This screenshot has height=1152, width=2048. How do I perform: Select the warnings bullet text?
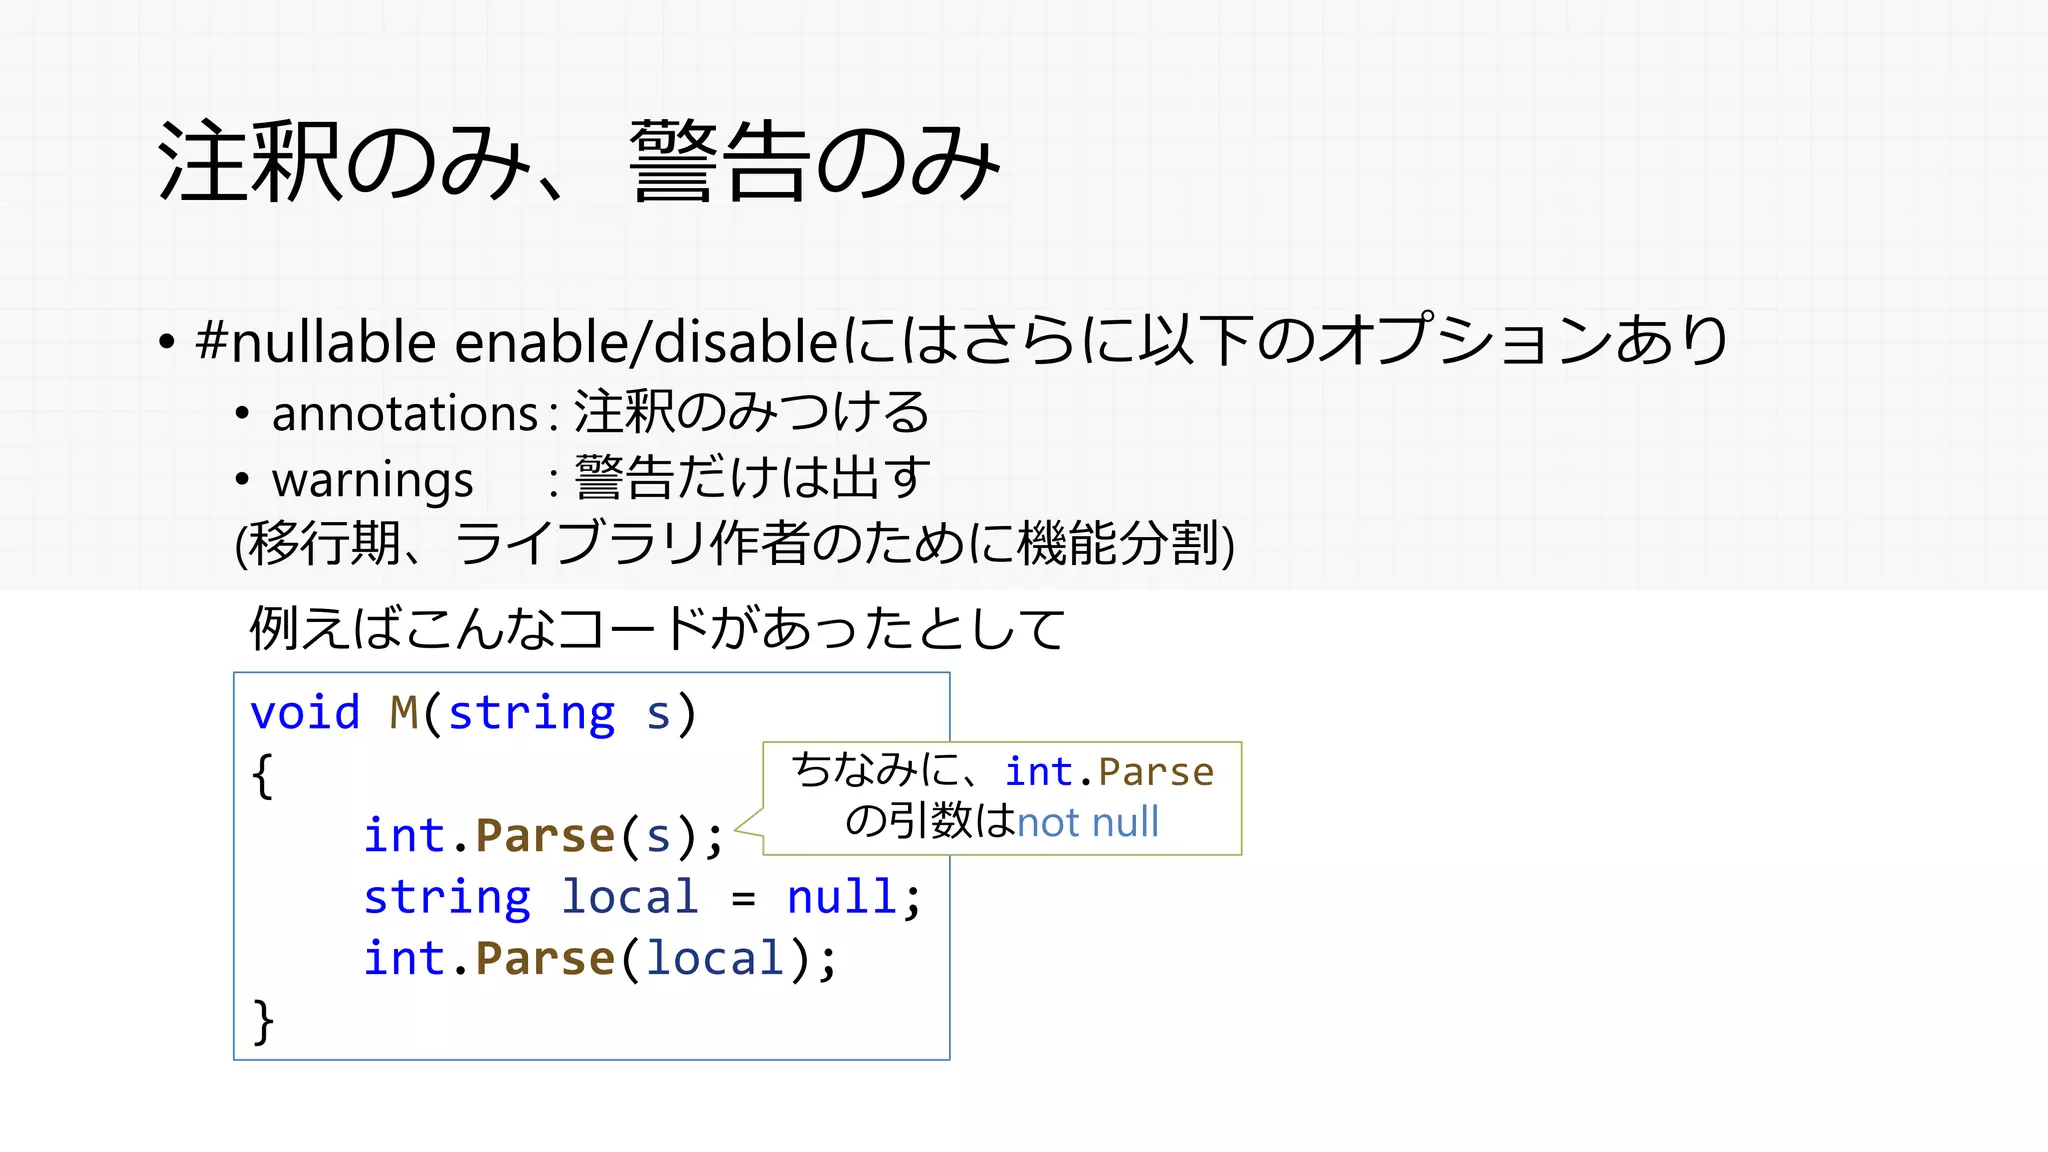601,478
